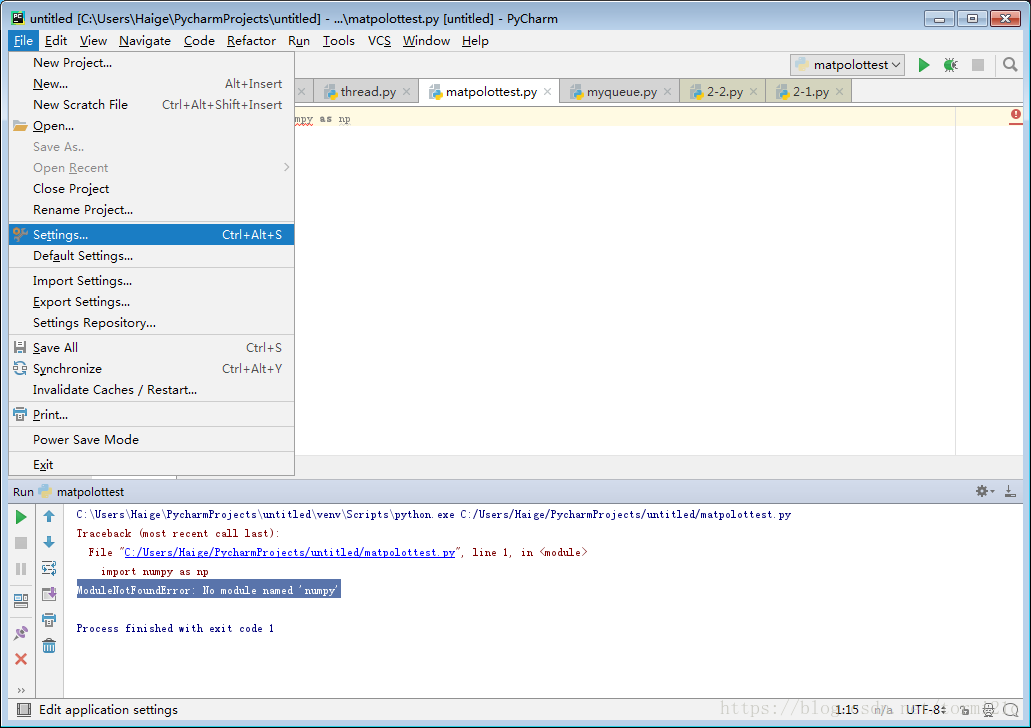Open Default Settings...

[x=151, y=256]
